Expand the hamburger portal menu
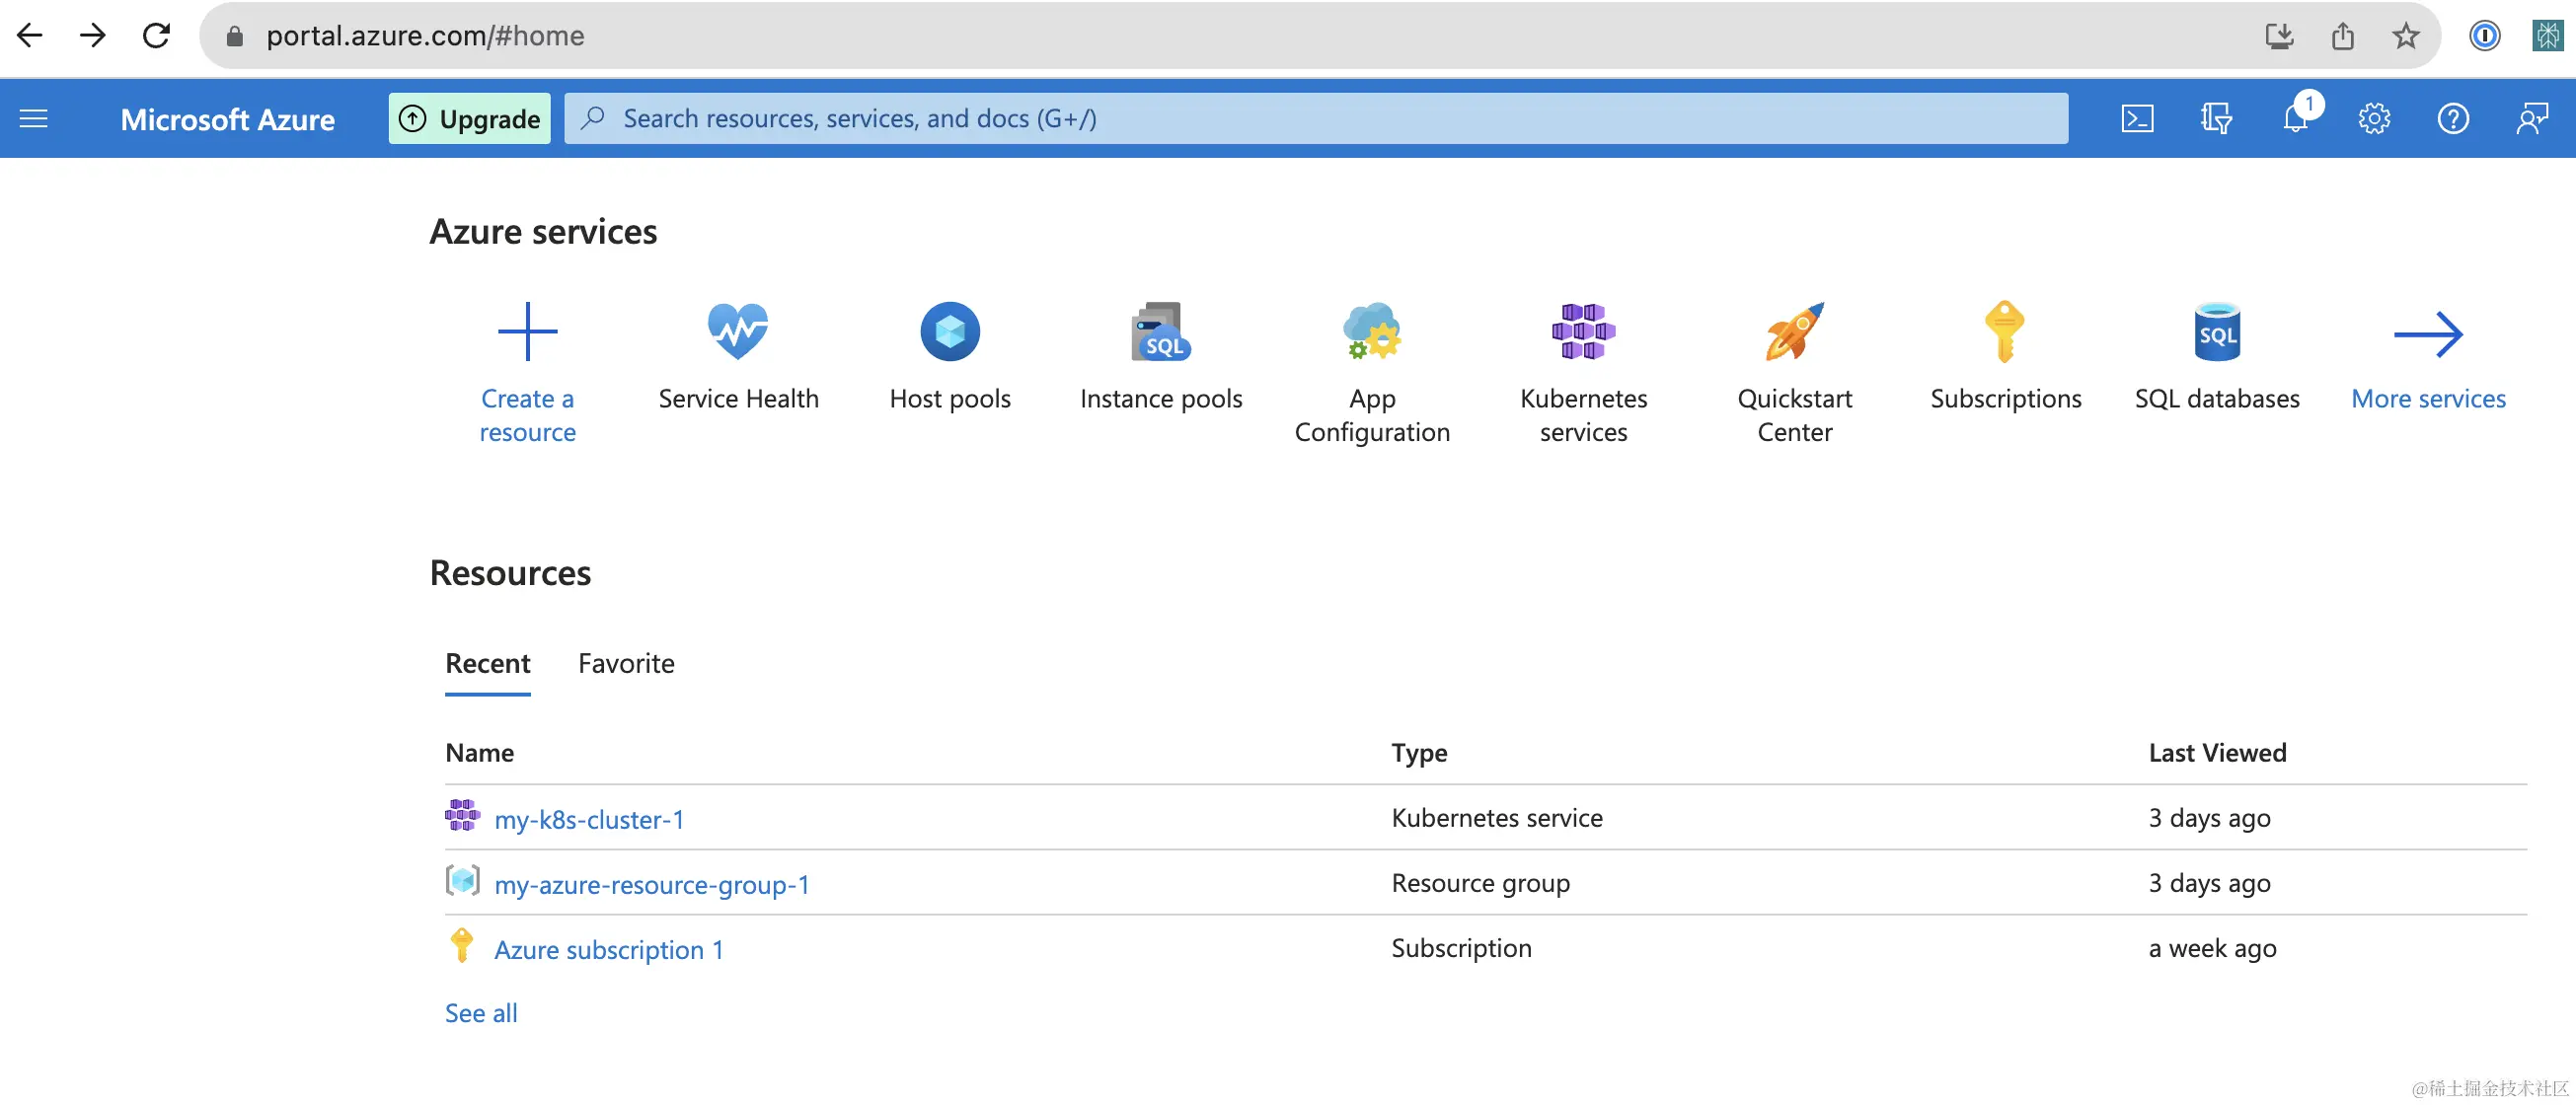Viewport: 2576px width, 1105px height. pos(34,119)
